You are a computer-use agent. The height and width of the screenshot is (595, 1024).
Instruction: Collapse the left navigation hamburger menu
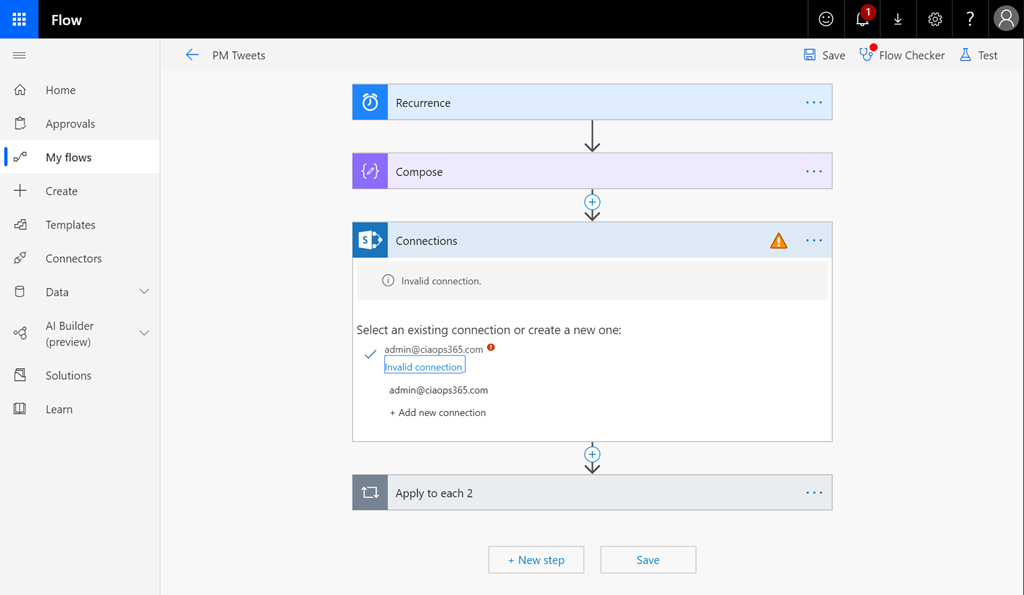19,55
